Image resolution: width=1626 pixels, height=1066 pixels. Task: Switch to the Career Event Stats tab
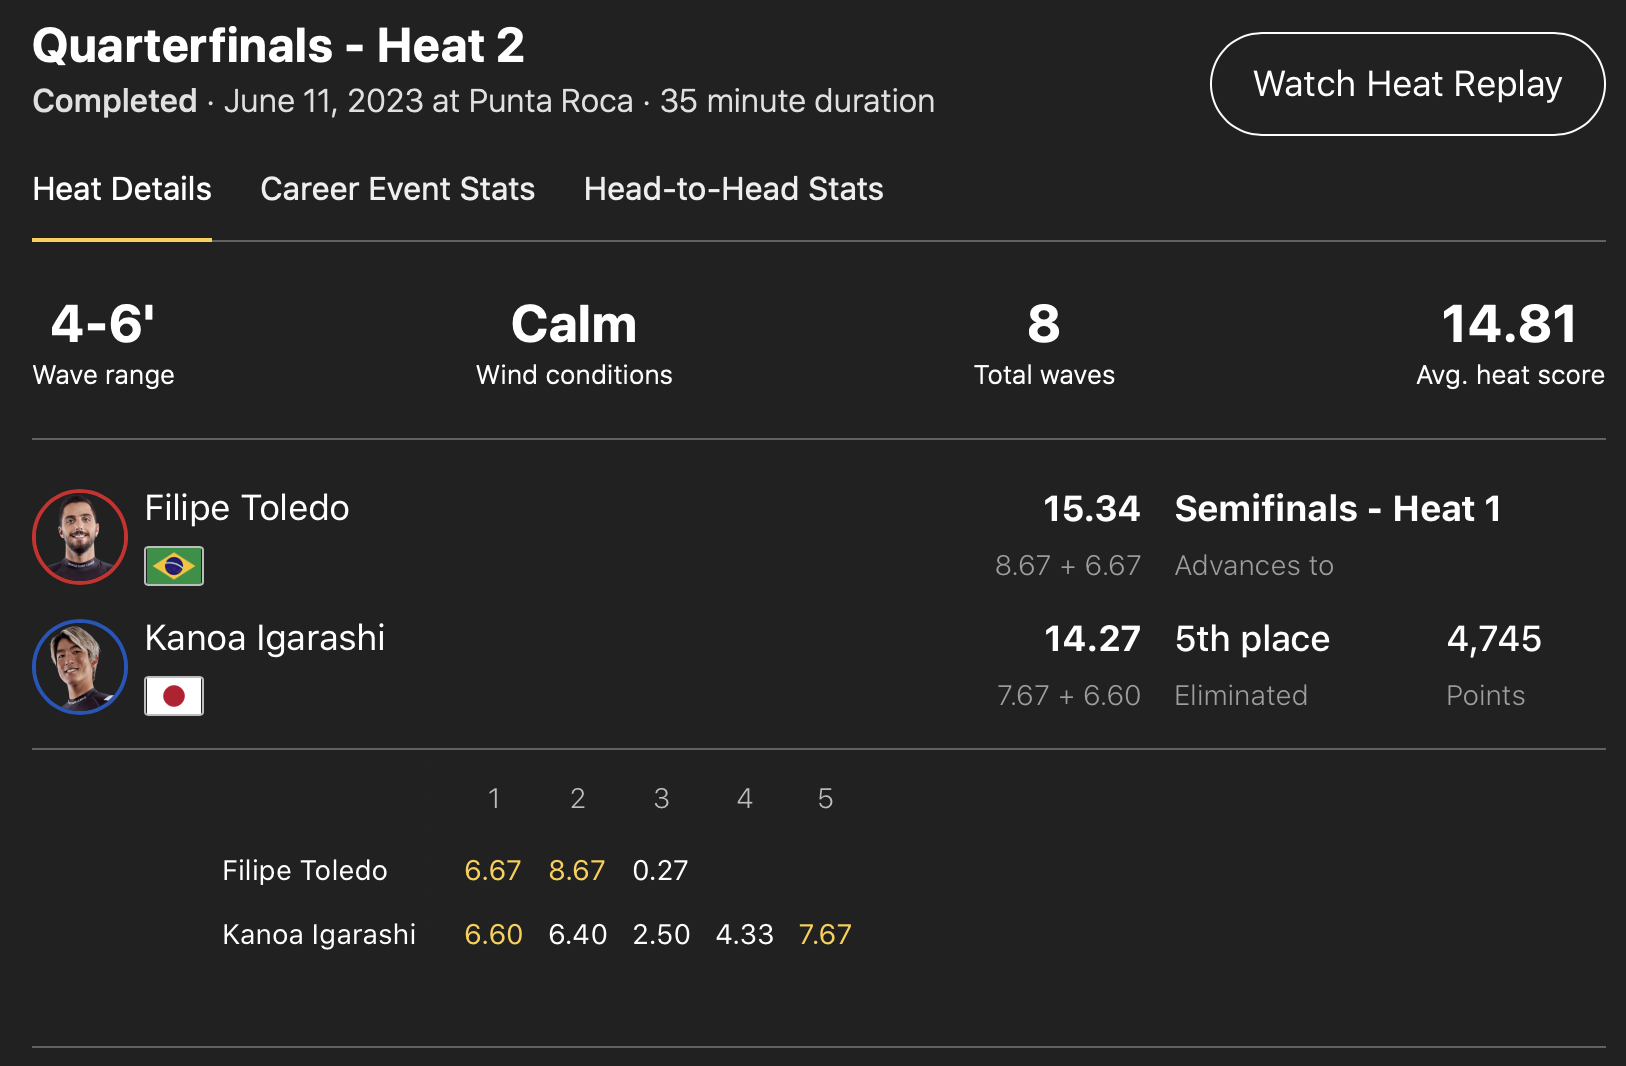click(x=397, y=189)
